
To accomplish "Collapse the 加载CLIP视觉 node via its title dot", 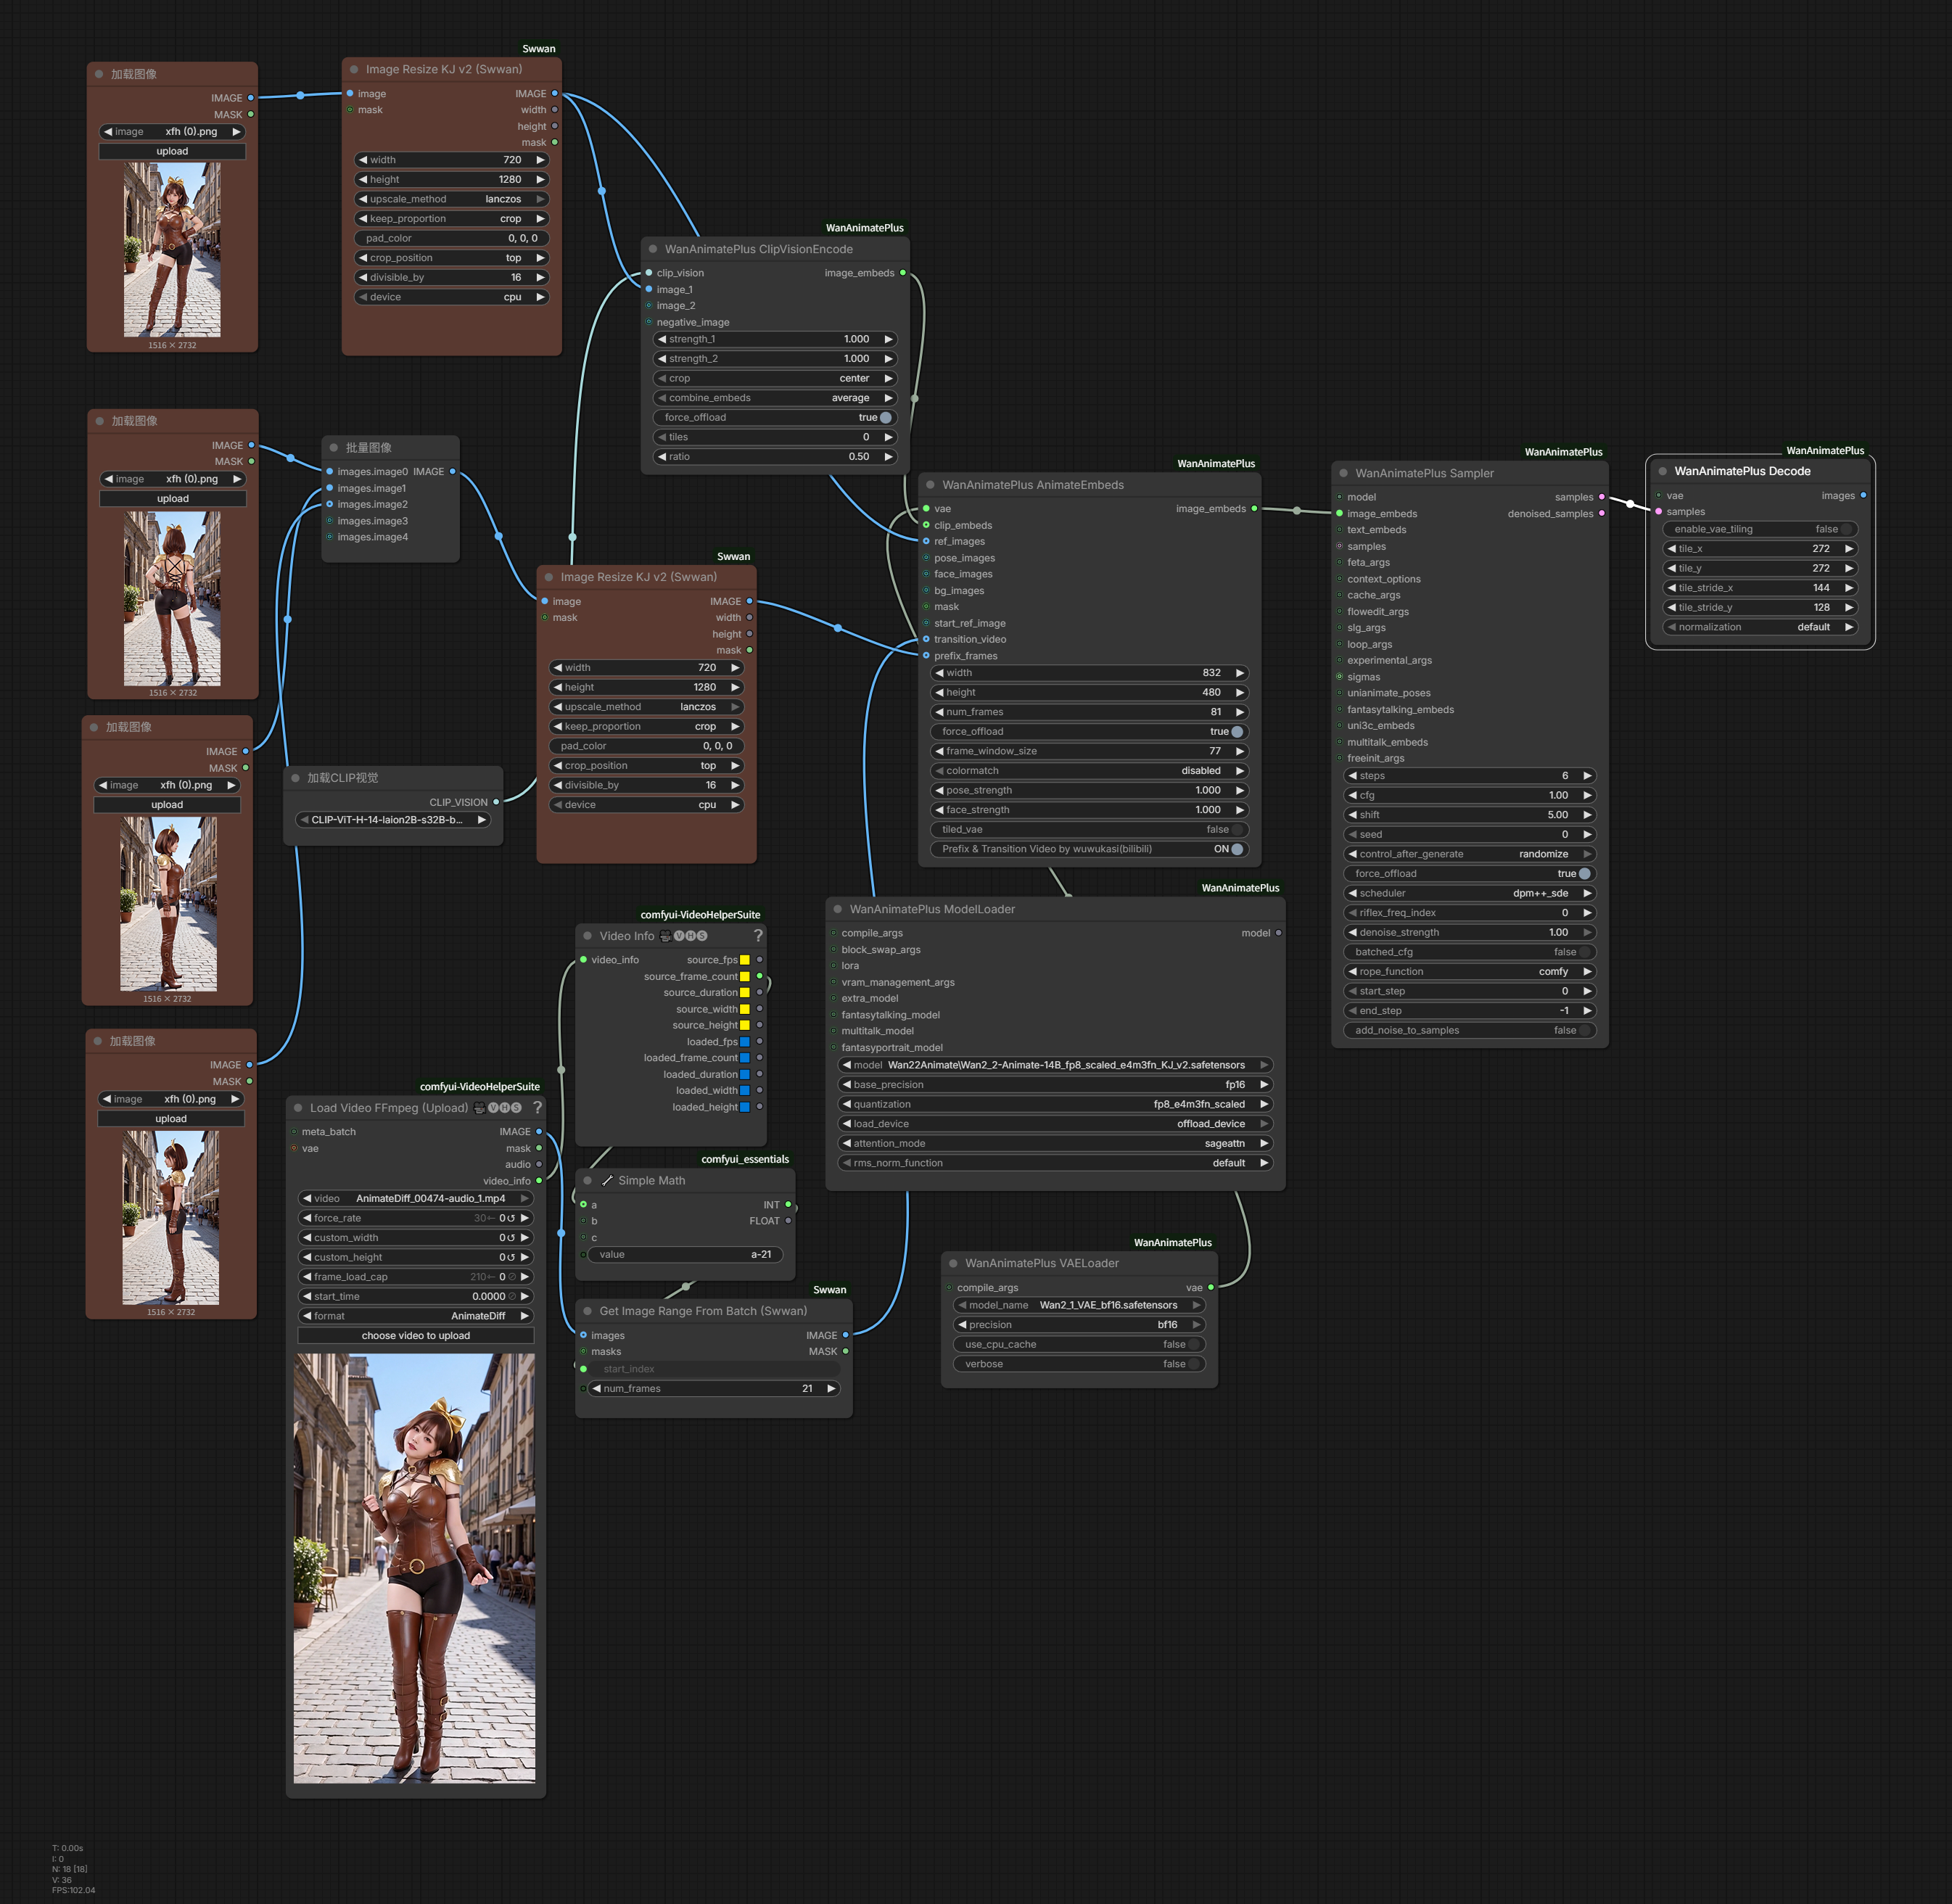I will [x=295, y=778].
